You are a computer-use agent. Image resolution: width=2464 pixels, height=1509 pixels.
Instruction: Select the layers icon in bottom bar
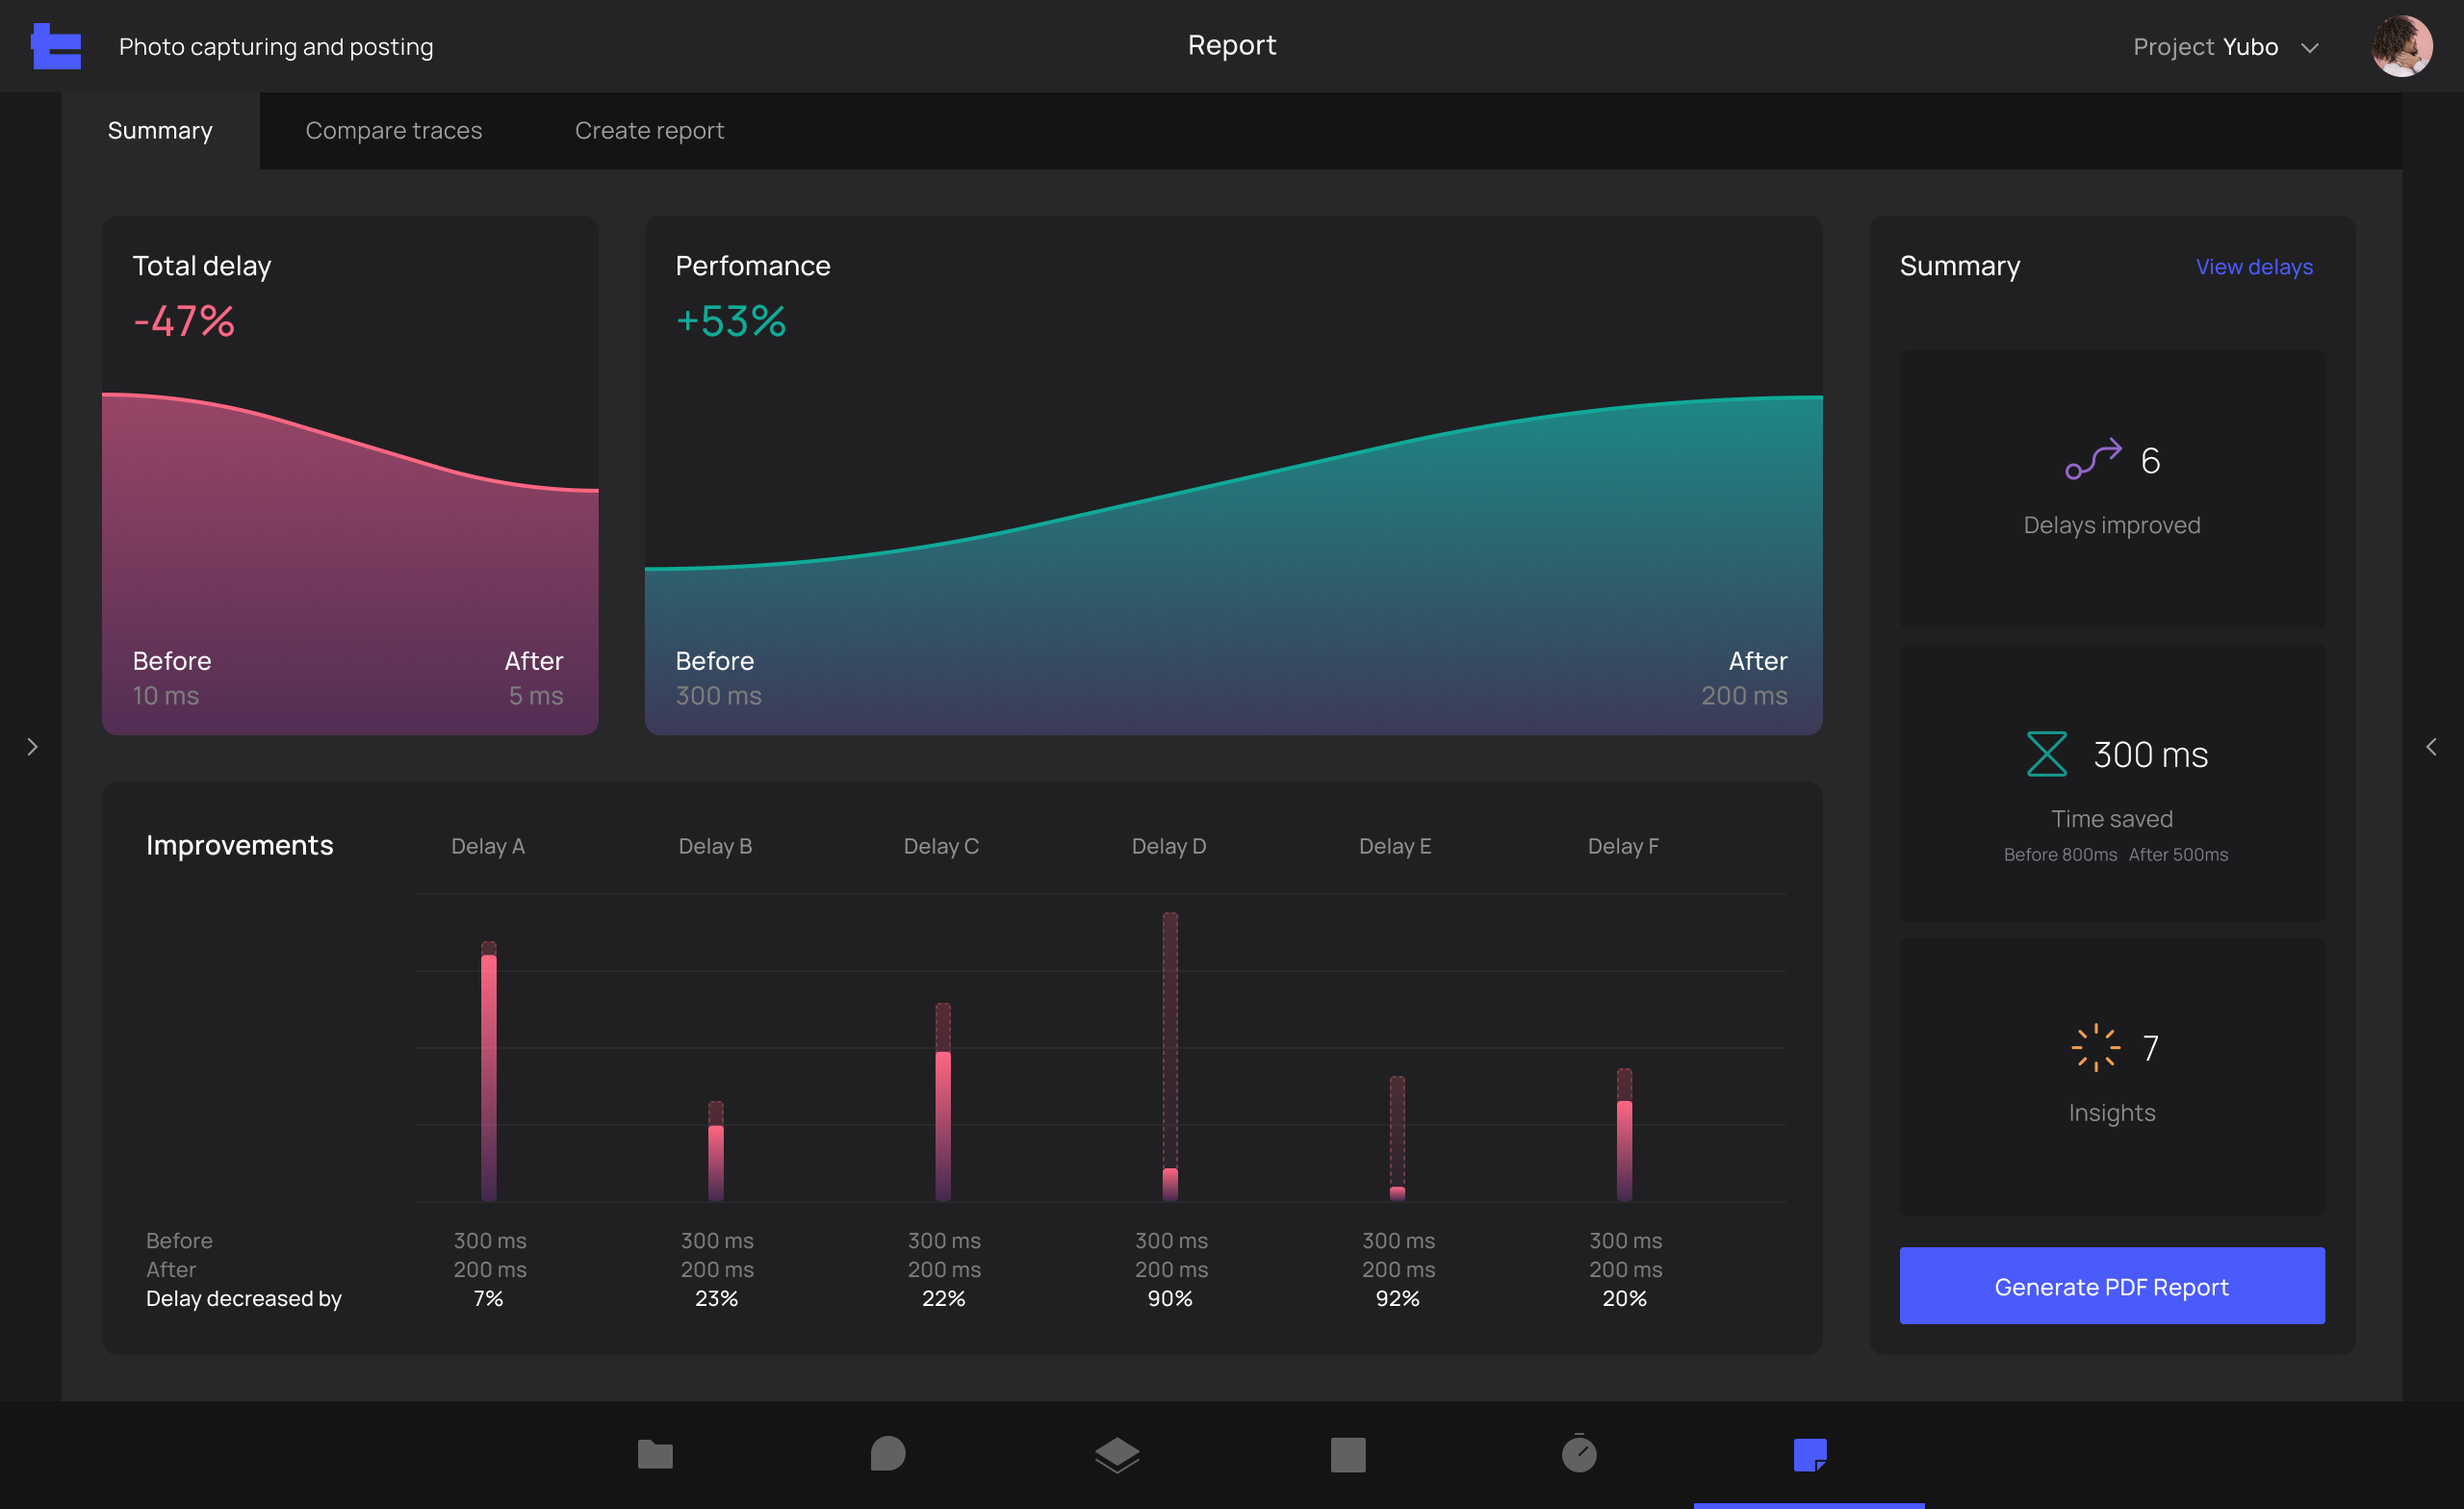[x=1117, y=1454]
